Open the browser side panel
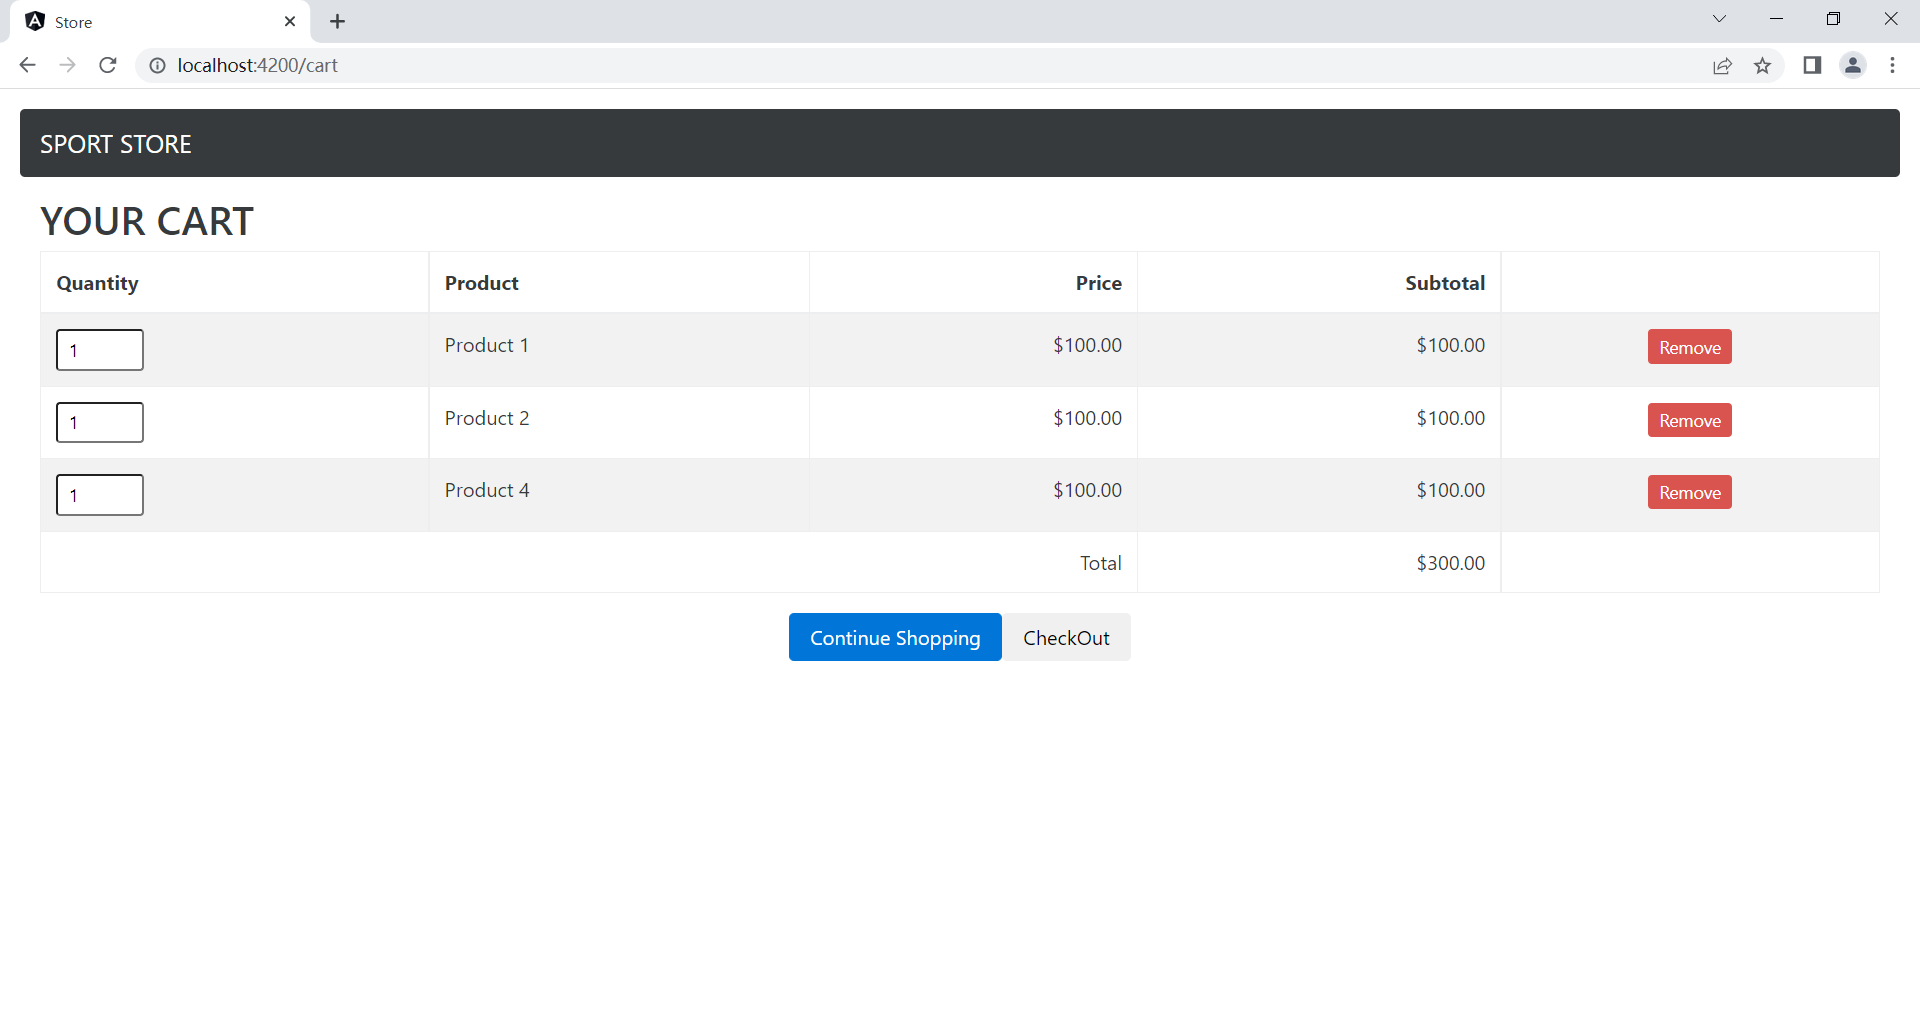The height and width of the screenshot is (1030, 1920). (1812, 65)
